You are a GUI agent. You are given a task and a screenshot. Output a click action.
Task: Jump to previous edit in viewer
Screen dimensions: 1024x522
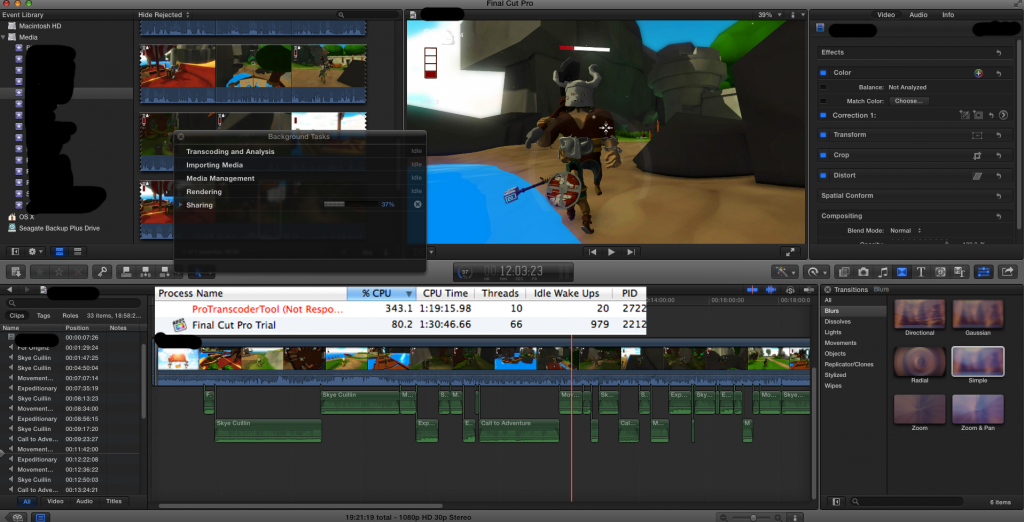click(592, 252)
